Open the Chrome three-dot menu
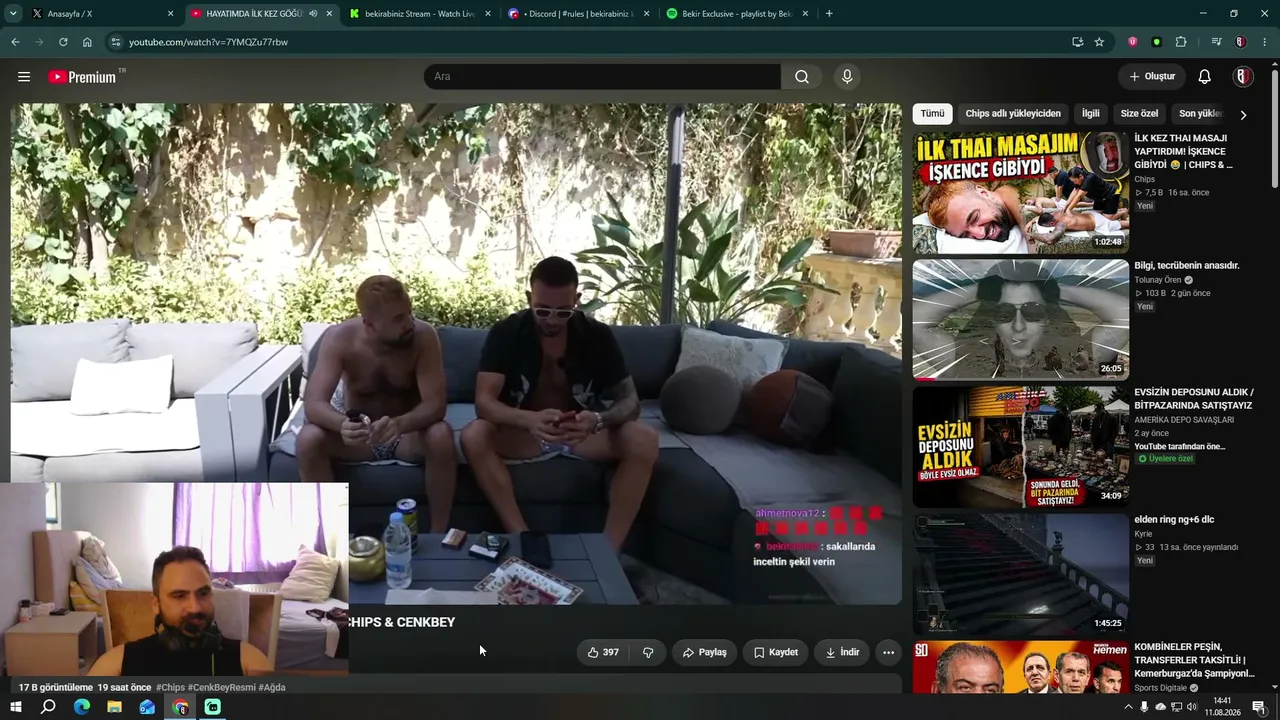This screenshot has width=1280, height=720. click(x=1265, y=42)
